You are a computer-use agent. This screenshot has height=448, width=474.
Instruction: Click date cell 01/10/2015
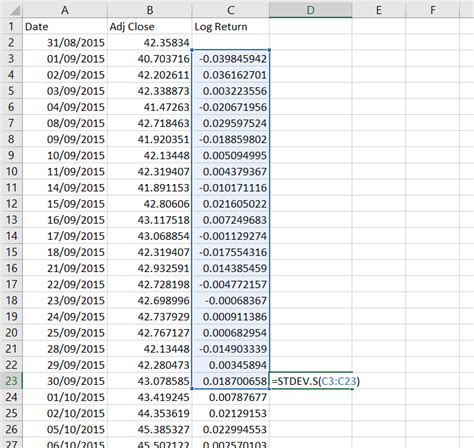click(65, 397)
